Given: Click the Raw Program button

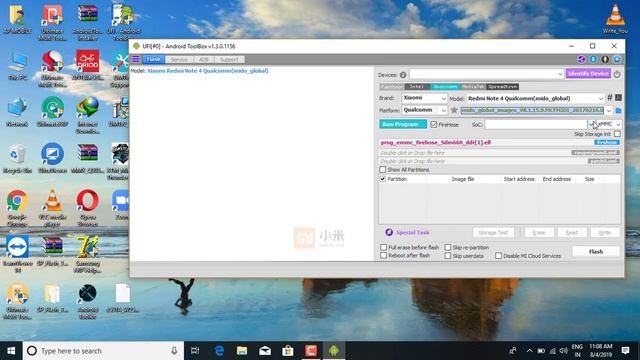Looking at the screenshot, I should coord(403,124).
